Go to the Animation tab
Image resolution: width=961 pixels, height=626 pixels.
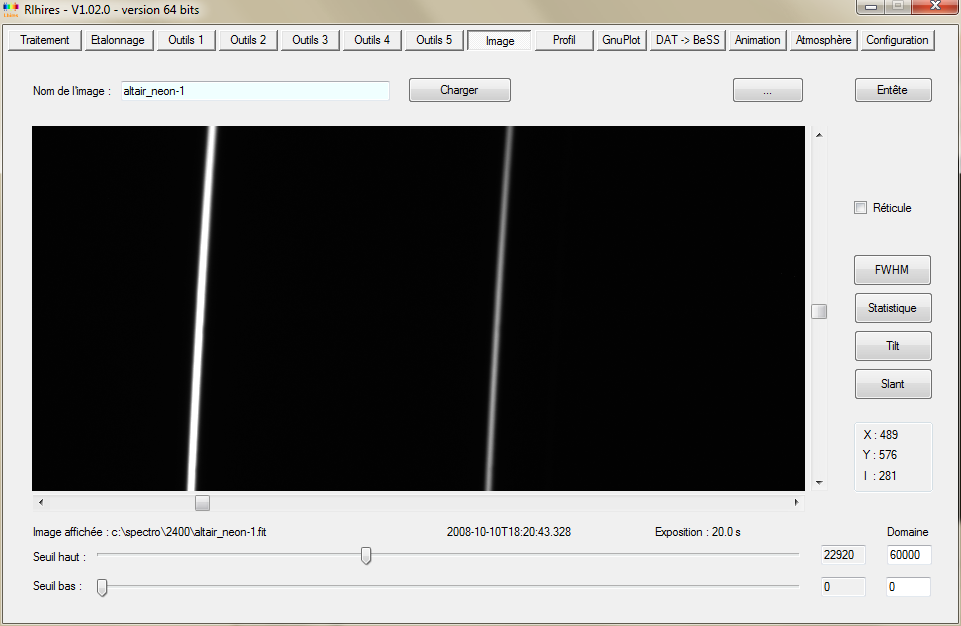pyautogui.click(x=758, y=40)
